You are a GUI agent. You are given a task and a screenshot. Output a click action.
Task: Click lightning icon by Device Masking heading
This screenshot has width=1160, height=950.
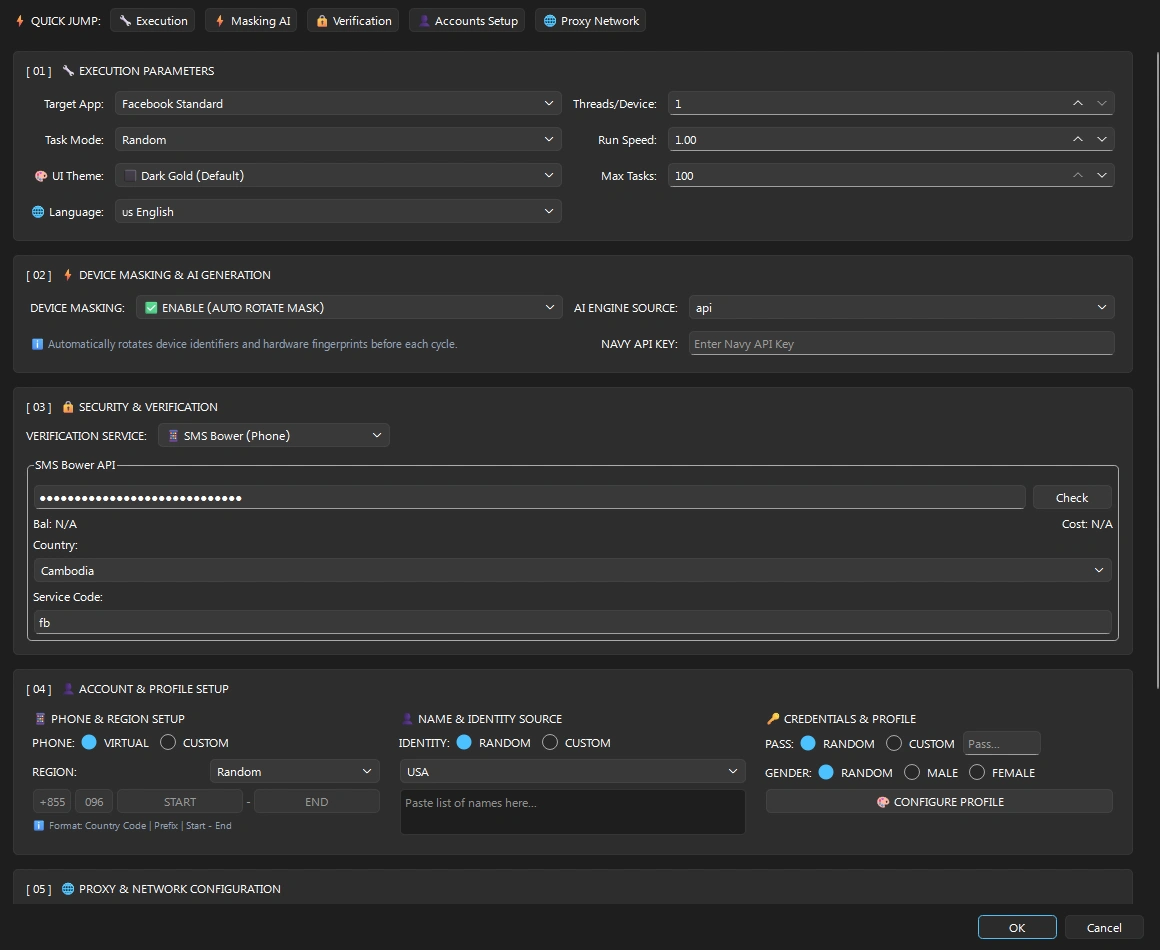point(68,275)
